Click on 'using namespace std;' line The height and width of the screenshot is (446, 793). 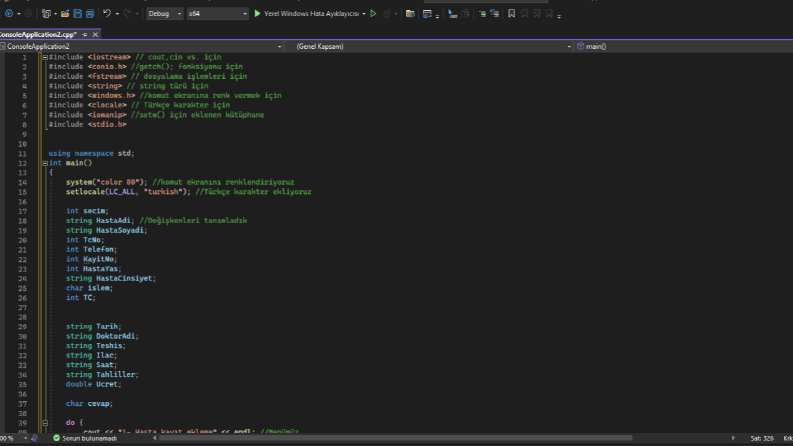[92, 153]
